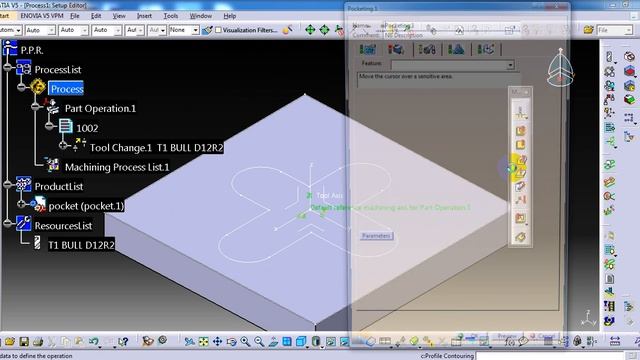Open the Window menu
640x360 pixels.
coord(200,16)
